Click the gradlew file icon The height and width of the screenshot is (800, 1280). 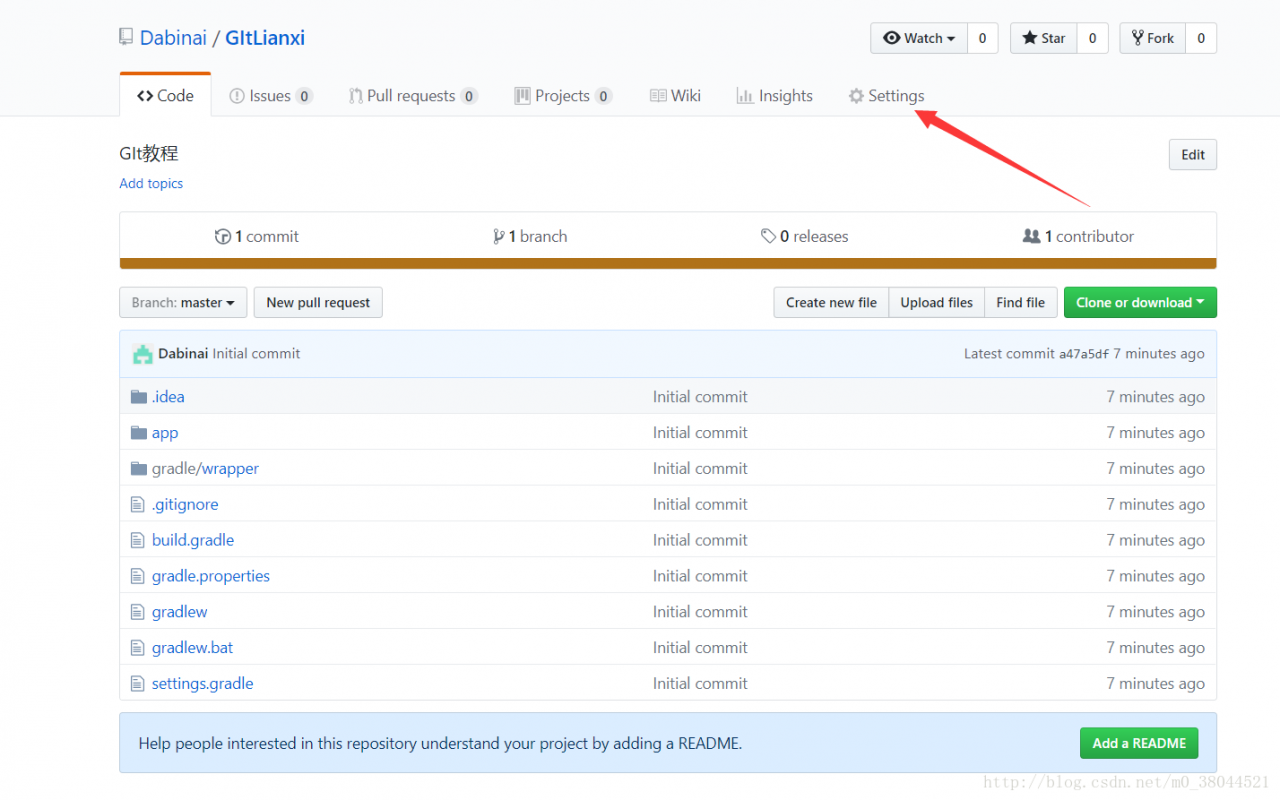(138, 612)
